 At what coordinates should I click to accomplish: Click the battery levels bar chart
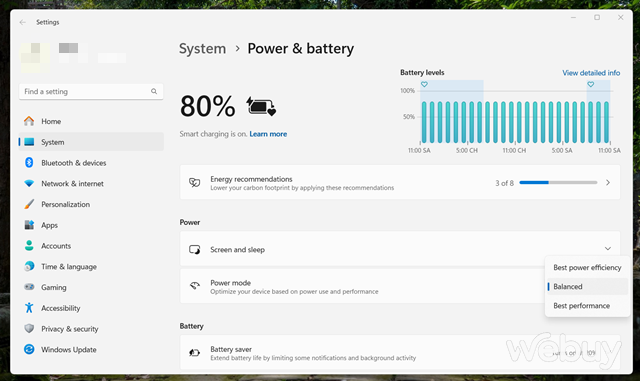[515, 122]
